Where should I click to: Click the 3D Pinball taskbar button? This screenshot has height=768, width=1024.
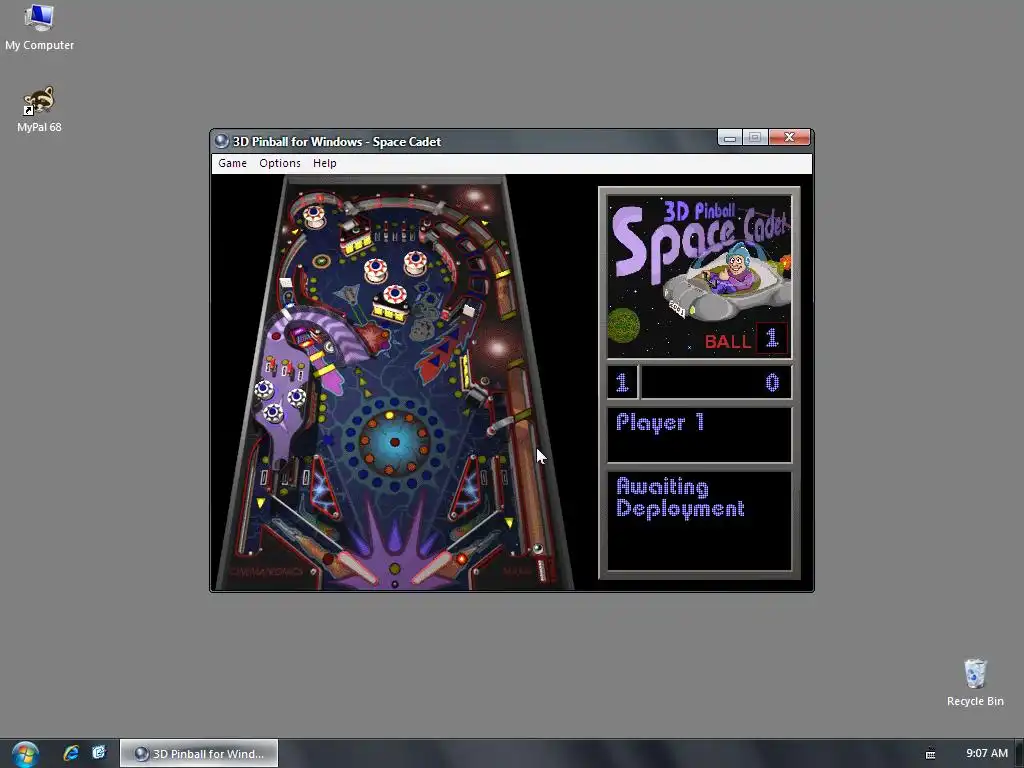coord(199,754)
